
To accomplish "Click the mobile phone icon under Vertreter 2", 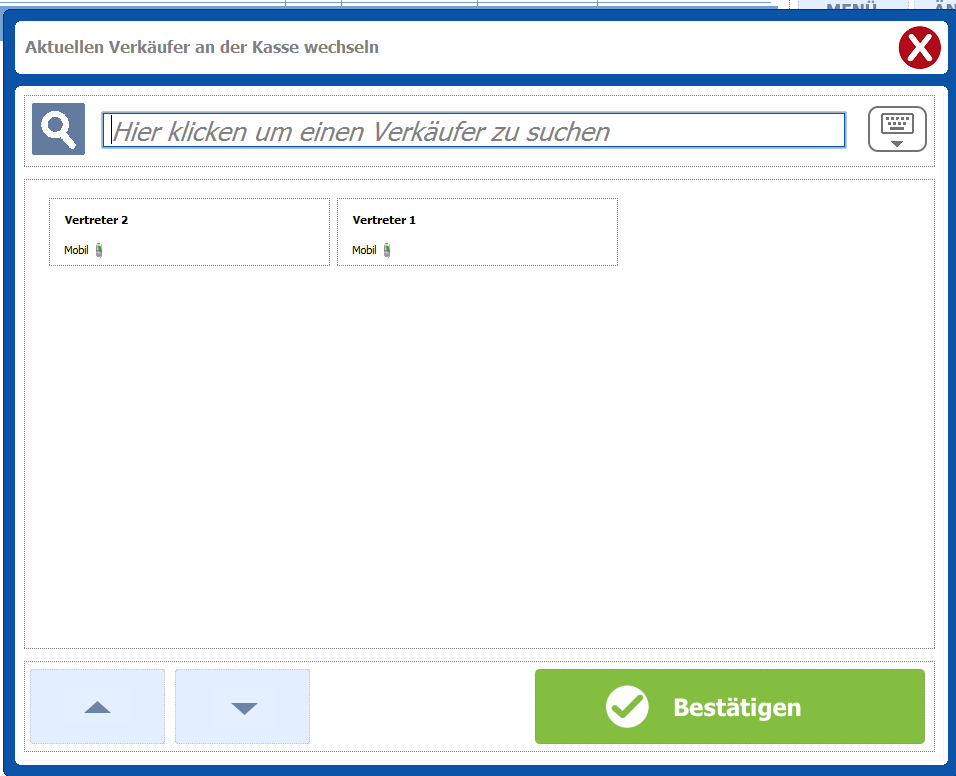I will point(99,250).
